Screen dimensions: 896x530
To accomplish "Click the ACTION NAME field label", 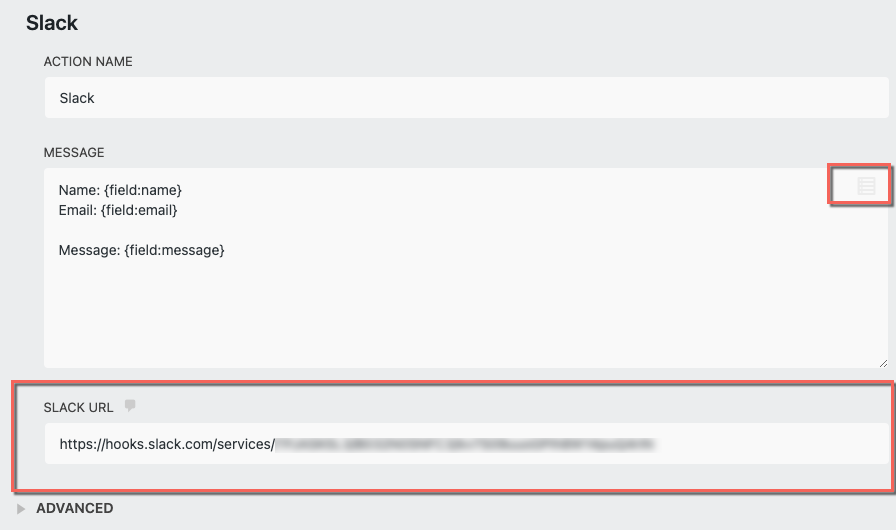I will click(x=88, y=62).
